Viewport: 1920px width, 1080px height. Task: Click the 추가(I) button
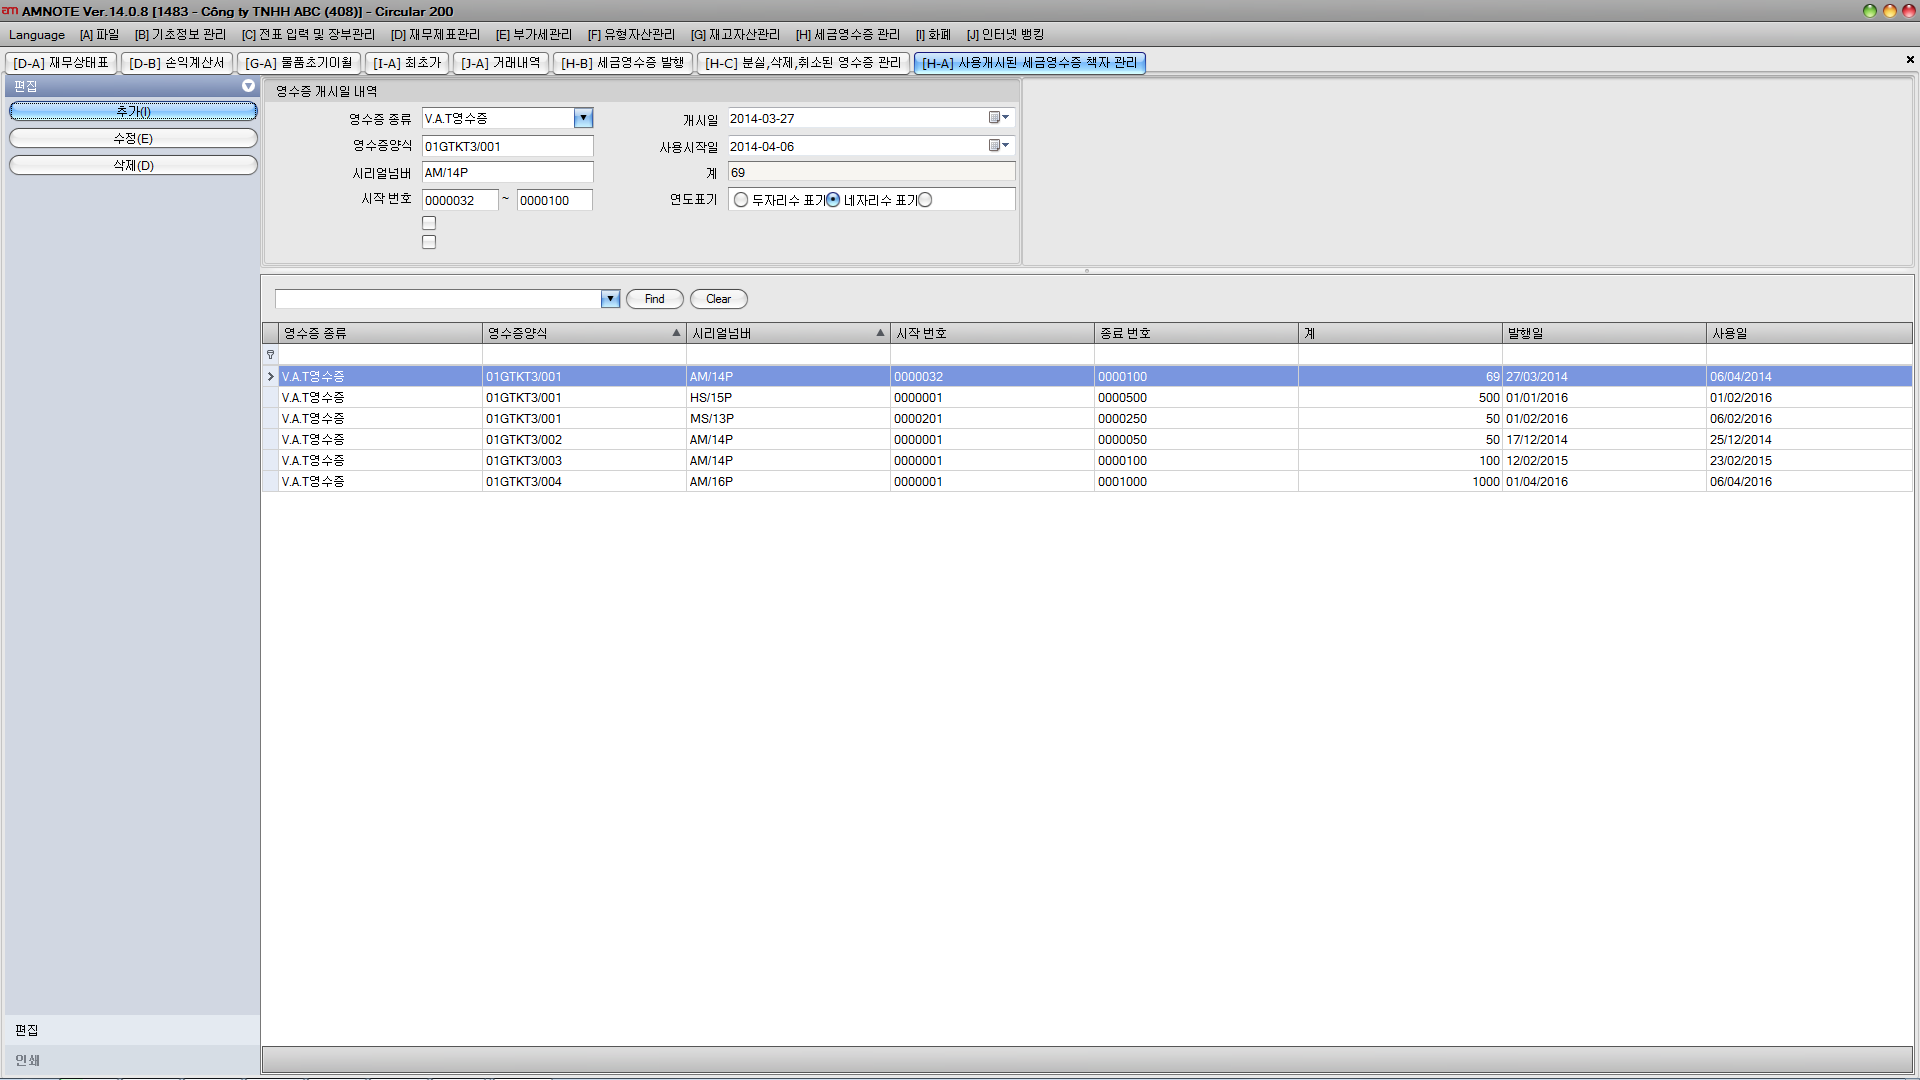[x=133, y=111]
